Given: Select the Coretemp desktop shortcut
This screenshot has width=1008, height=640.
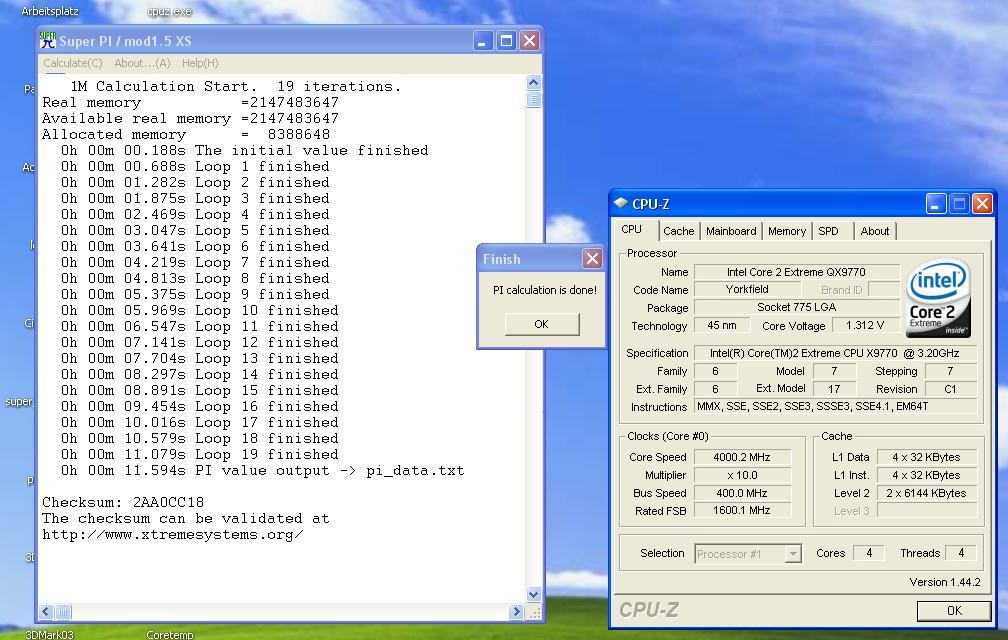Looking at the screenshot, I should (x=170, y=634).
